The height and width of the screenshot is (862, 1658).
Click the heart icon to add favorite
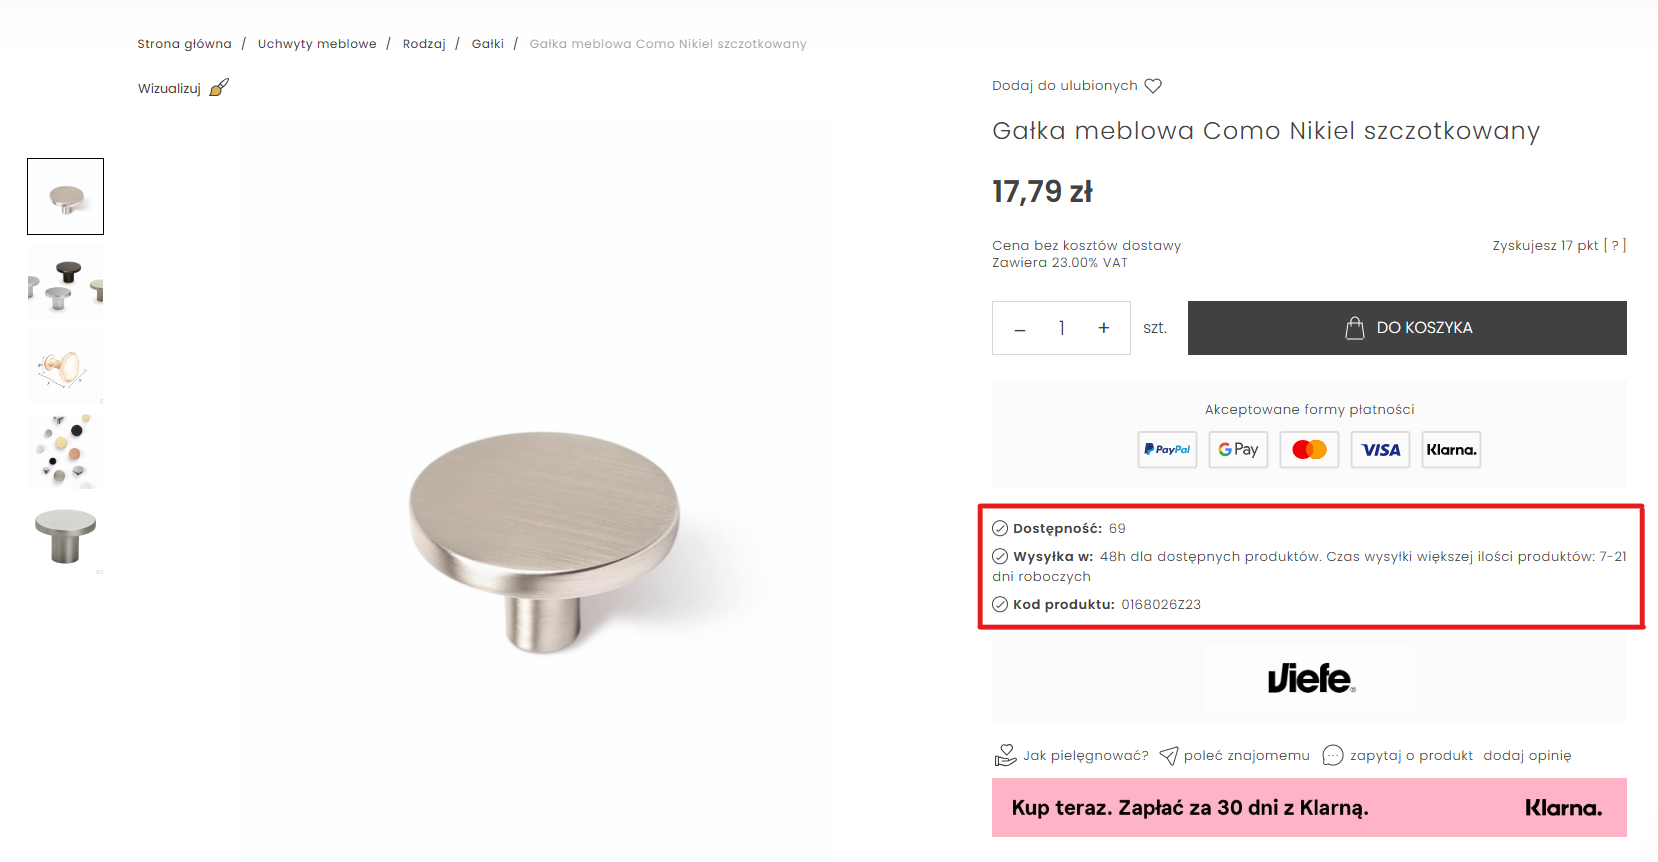pyautogui.click(x=1153, y=86)
